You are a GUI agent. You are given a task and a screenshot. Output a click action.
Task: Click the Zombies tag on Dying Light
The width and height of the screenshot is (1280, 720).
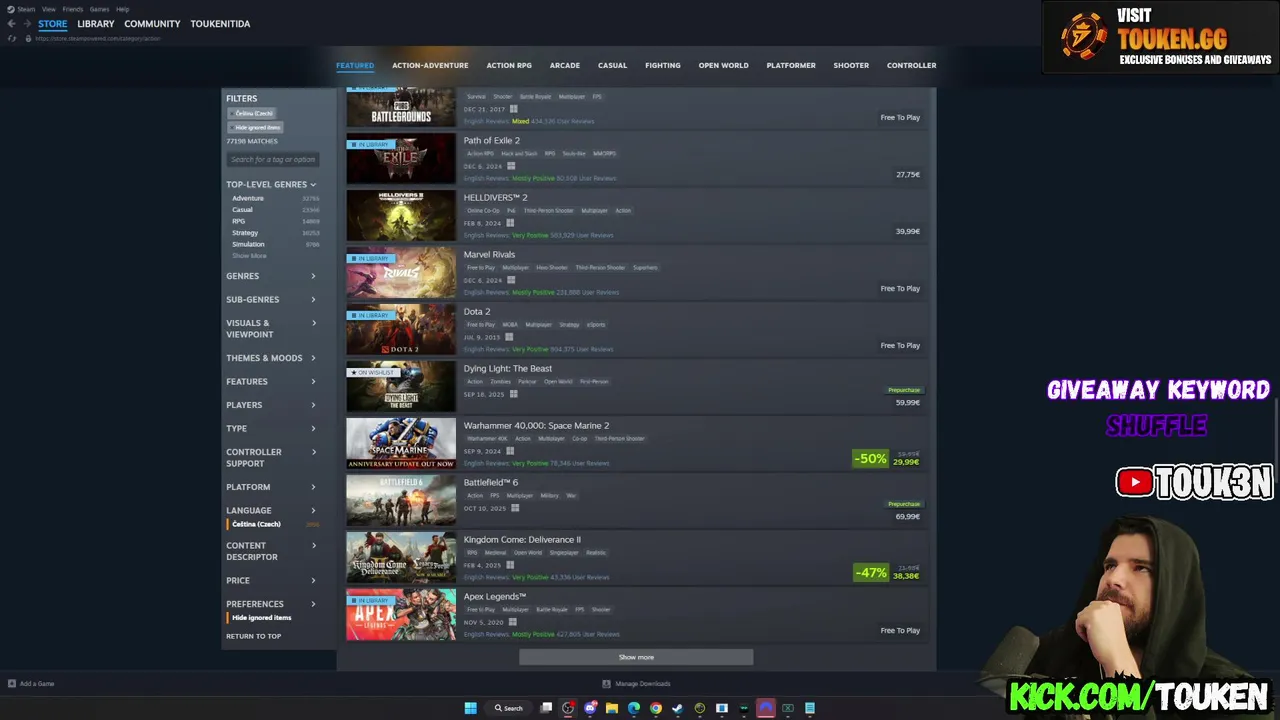pos(500,381)
